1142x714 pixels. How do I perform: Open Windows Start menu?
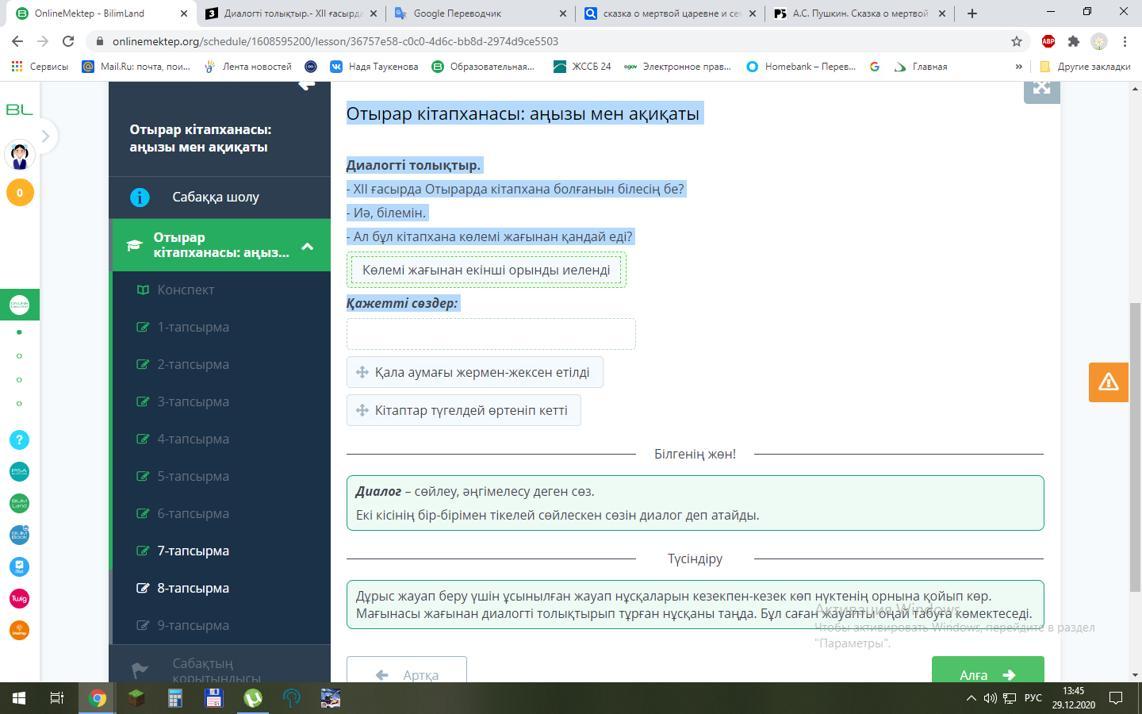tap(17, 698)
